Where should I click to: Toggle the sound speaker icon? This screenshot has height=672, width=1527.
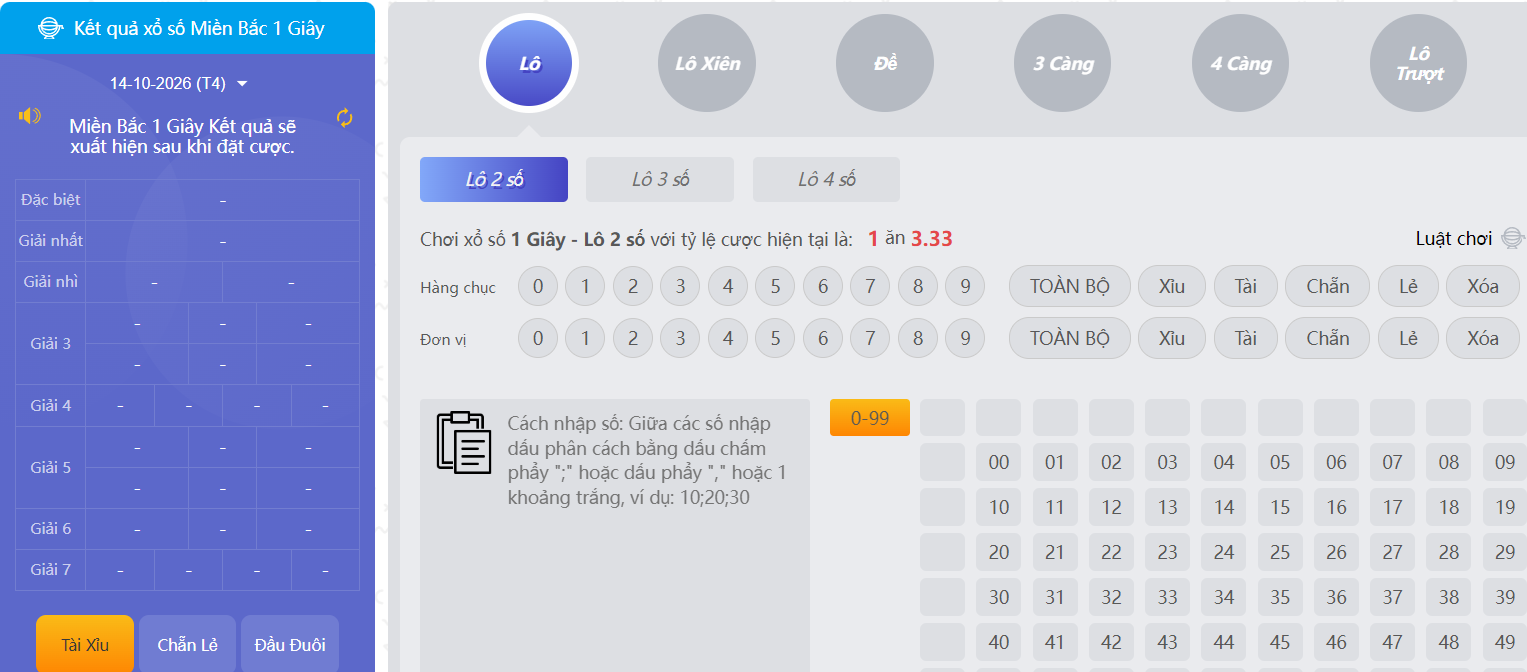30,116
